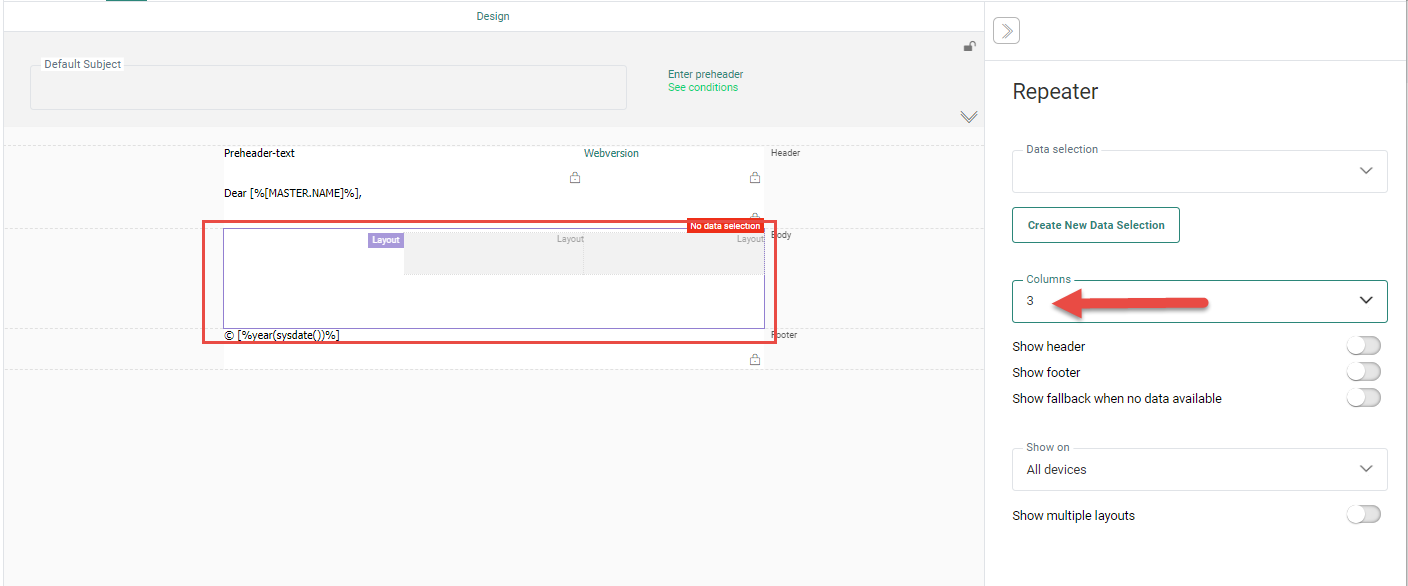Click into the Default Subject field
The height and width of the screenshot is (586, 1408).
tap(328, 89)
